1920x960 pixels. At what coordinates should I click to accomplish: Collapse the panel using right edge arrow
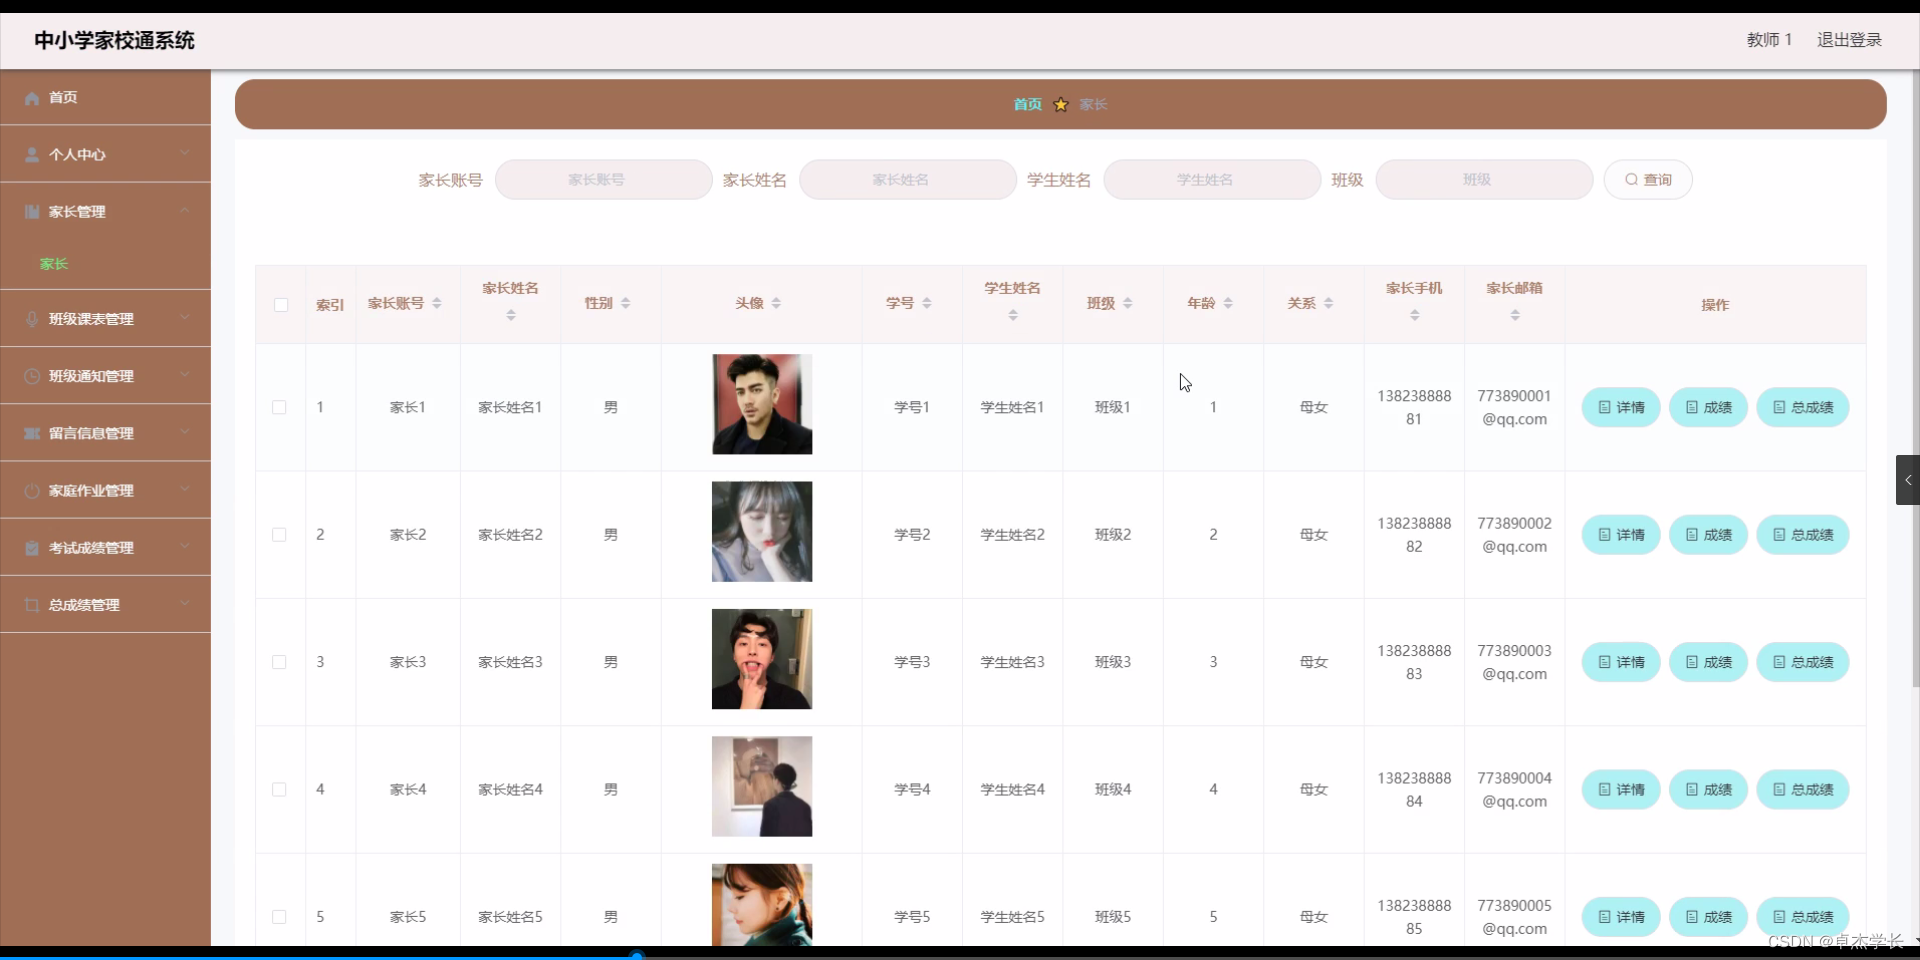tap(1908, 480)
